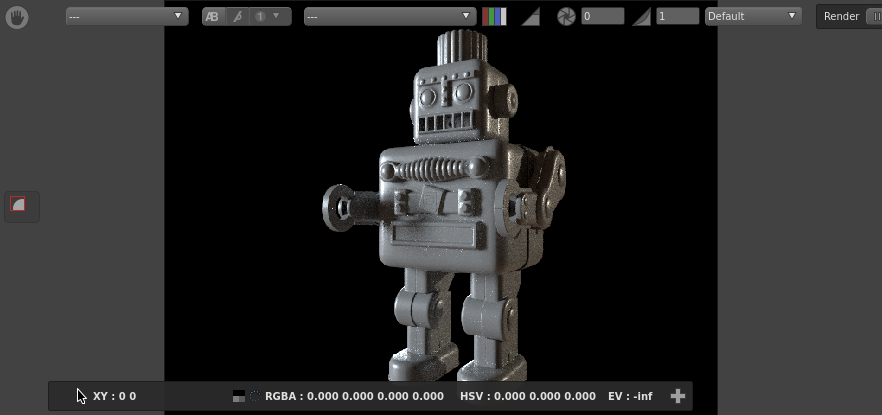The height and width of the screenshot is (415, 882).
Task: Open the Default view transform dropdown
Action: point(753,17)
